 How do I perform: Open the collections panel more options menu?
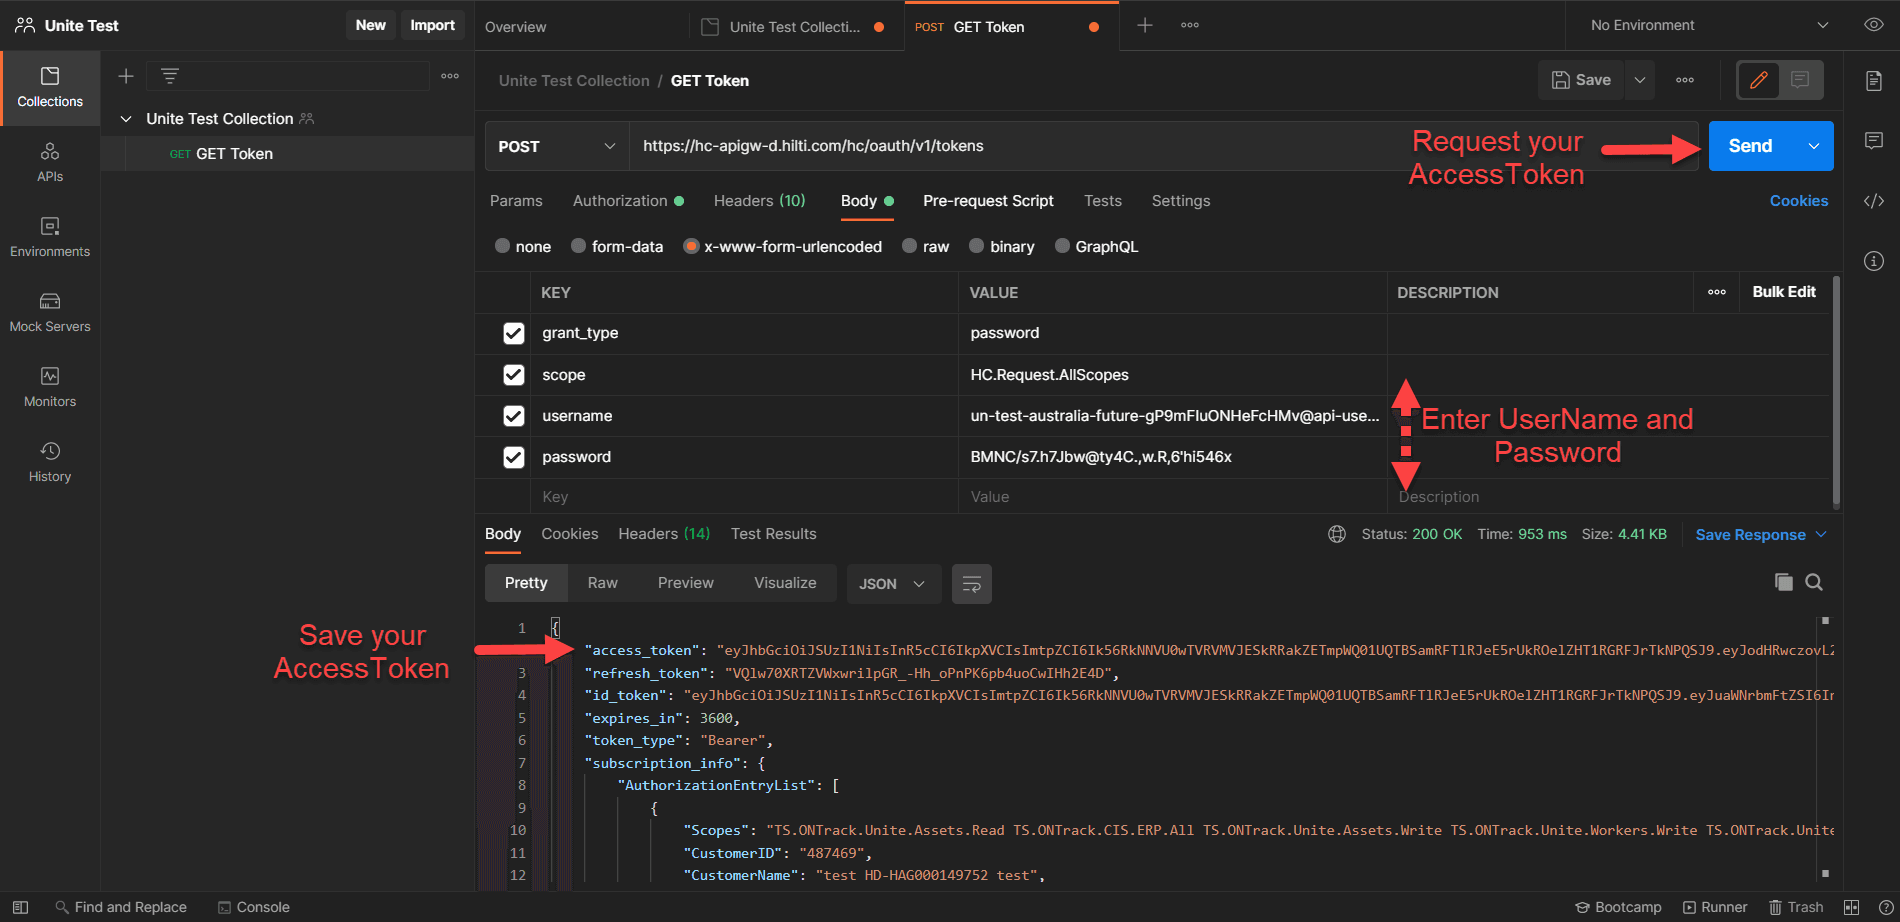(450, 76)
